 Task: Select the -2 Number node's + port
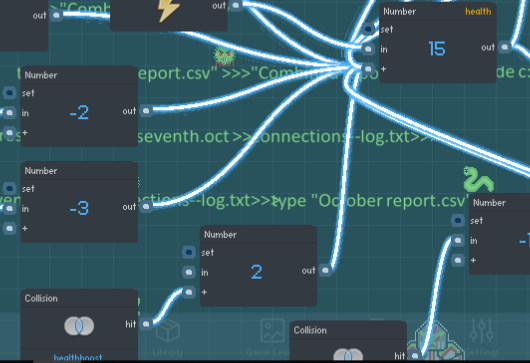[x=9, y=132]
